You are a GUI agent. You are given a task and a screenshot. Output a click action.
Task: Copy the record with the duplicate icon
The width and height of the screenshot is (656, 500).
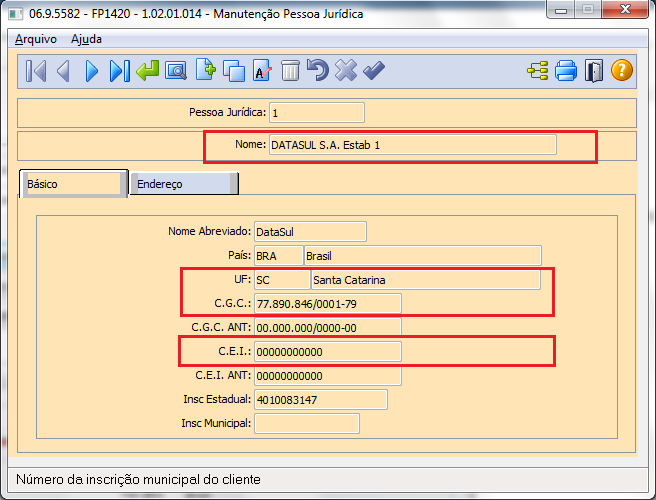(234, 71)
